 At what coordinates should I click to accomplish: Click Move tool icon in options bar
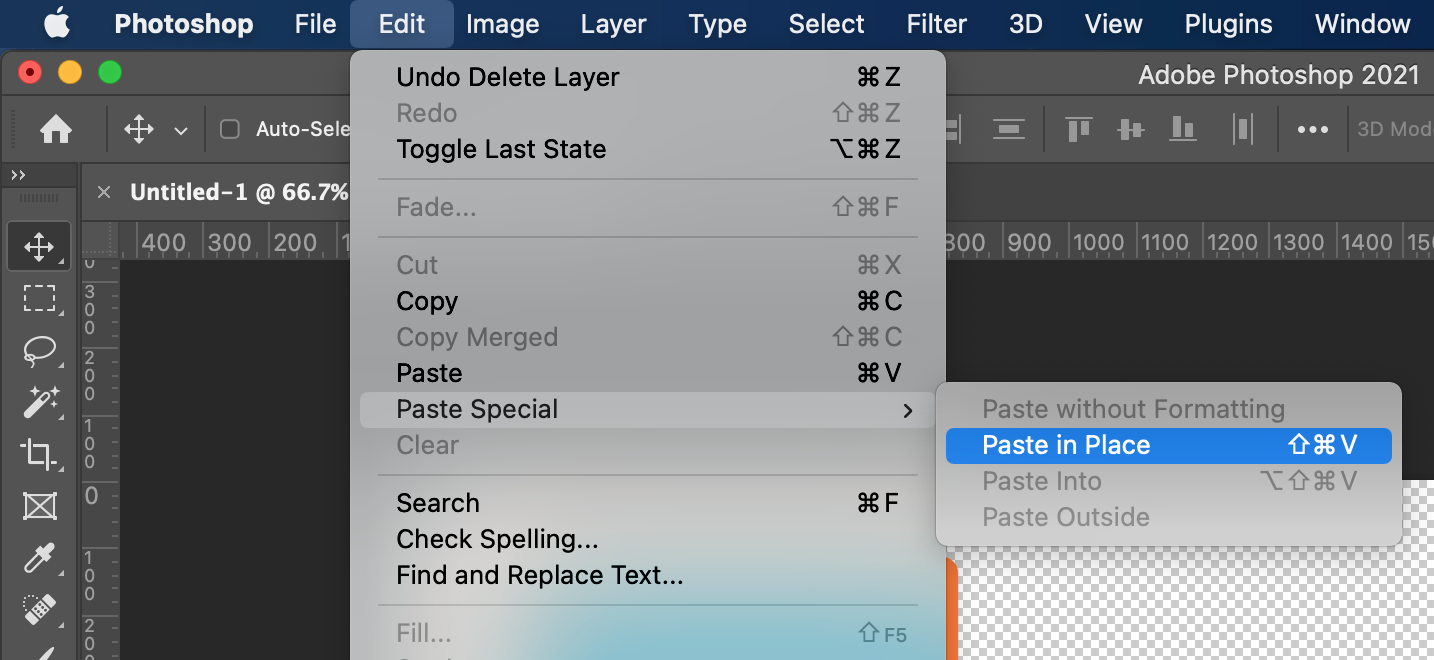138,129
